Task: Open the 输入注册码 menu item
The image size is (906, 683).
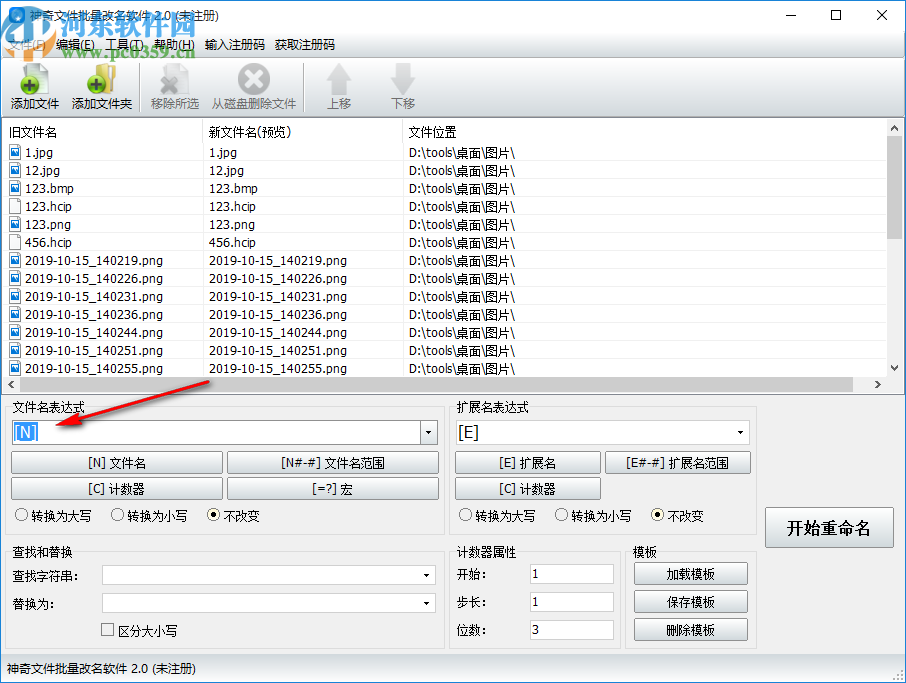Action: tap(235, 44)
